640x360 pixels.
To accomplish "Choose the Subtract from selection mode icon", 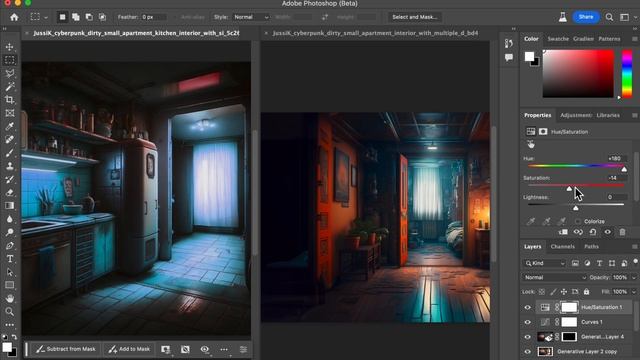I will pyautogui.click(x=89, y=17).
